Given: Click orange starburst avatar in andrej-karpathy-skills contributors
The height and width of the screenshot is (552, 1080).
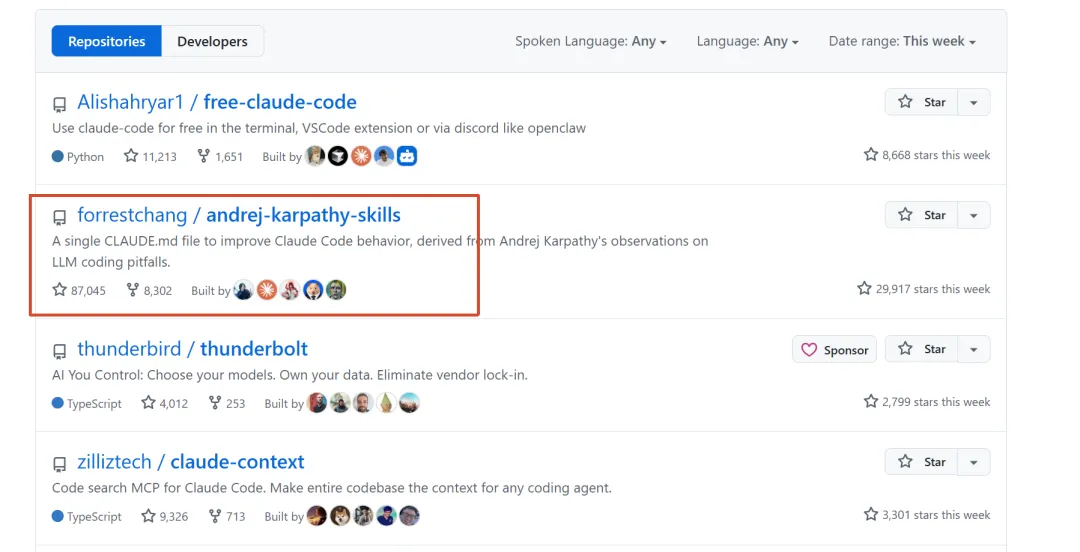Looking at the screenshot, I should coord(267,289).
